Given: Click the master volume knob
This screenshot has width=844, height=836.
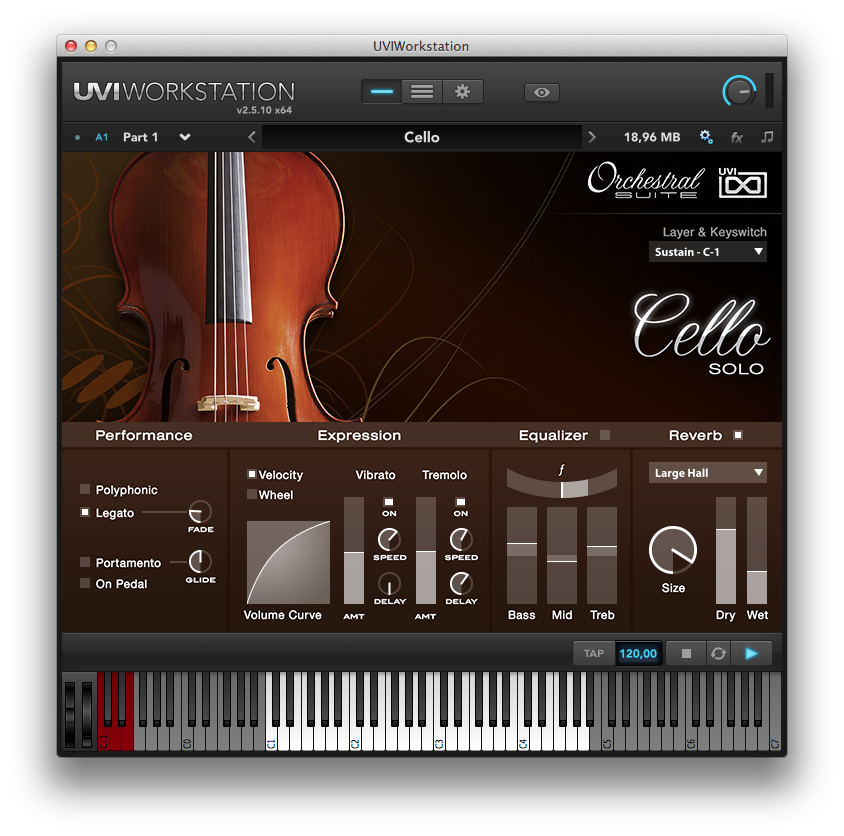Looking at the screenshot, I should [740, 92].
